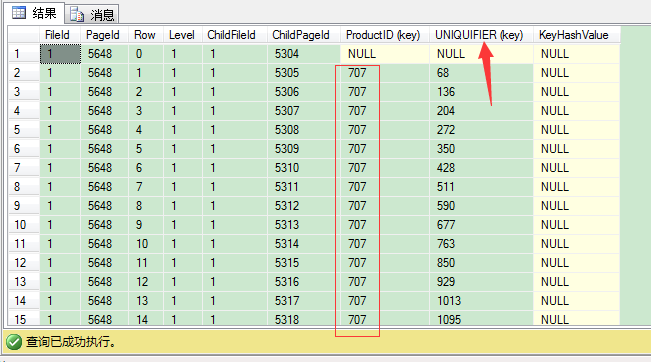Select the ChildFileId column header

pos(235,35)
